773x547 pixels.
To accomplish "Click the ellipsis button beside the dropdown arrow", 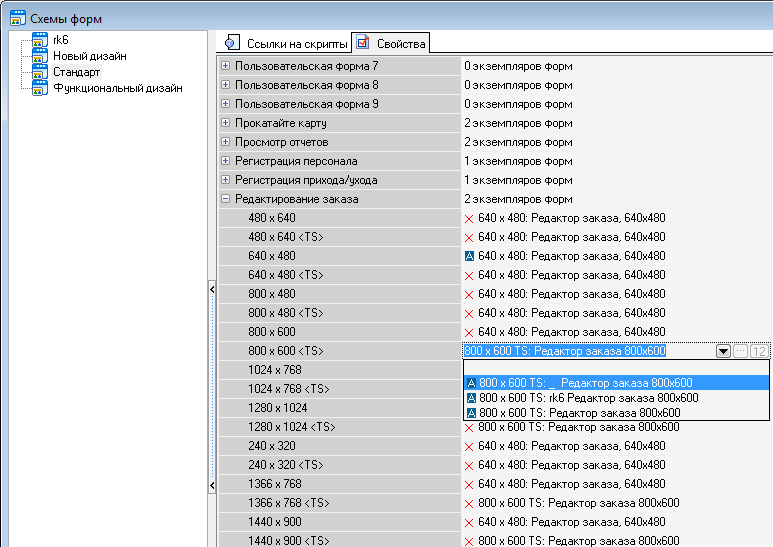I will [740, 351].
